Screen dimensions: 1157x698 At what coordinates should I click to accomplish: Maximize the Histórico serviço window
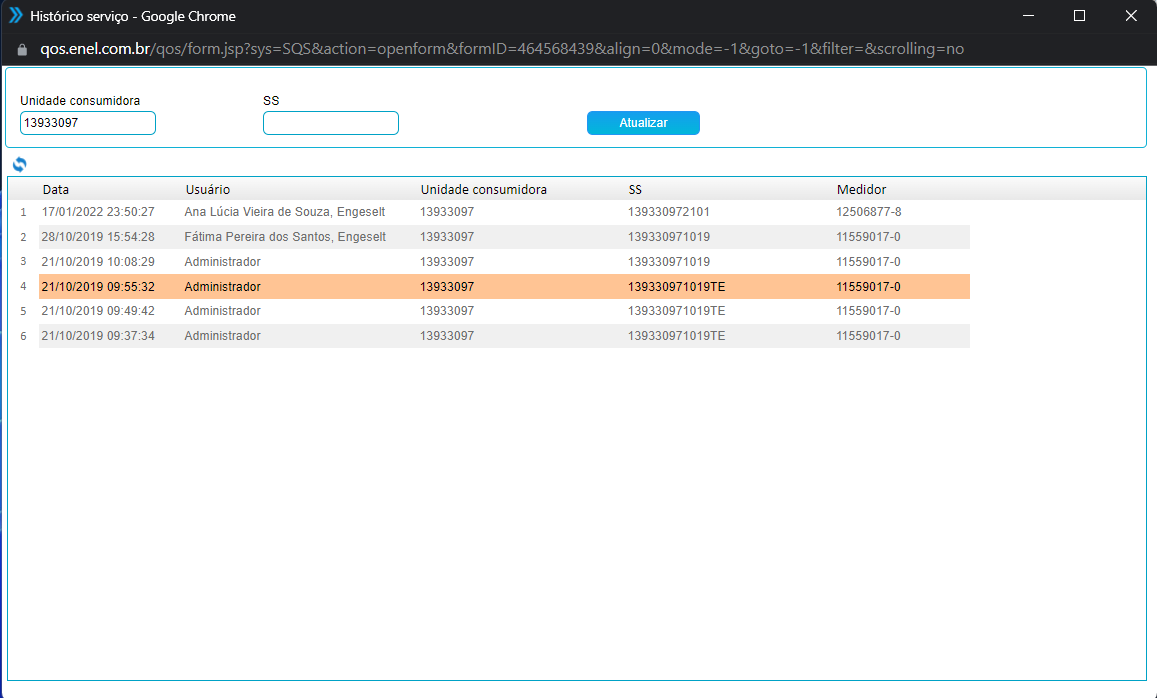click(1079, 16)
